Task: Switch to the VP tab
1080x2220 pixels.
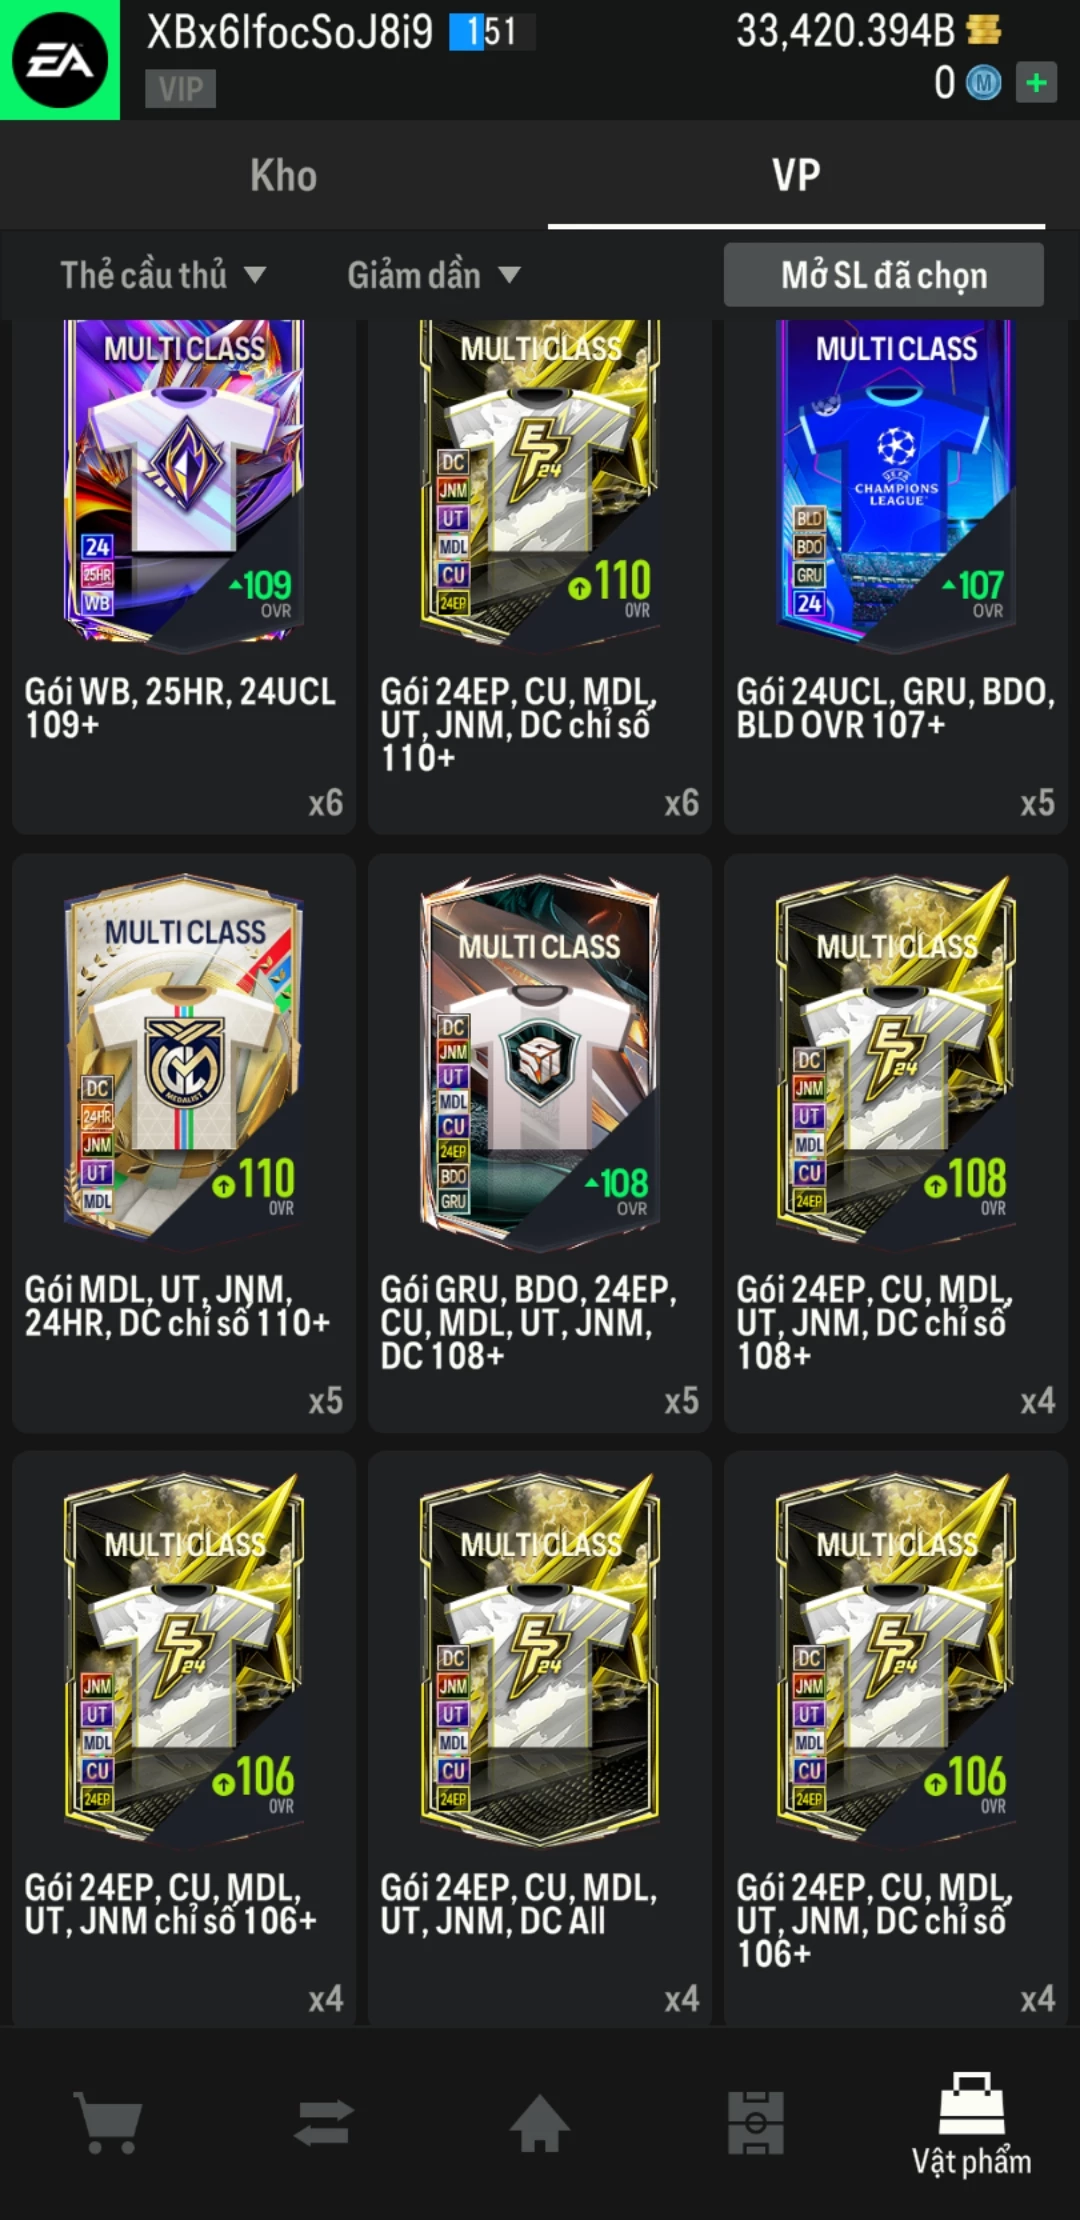Action: click(796, 176)
